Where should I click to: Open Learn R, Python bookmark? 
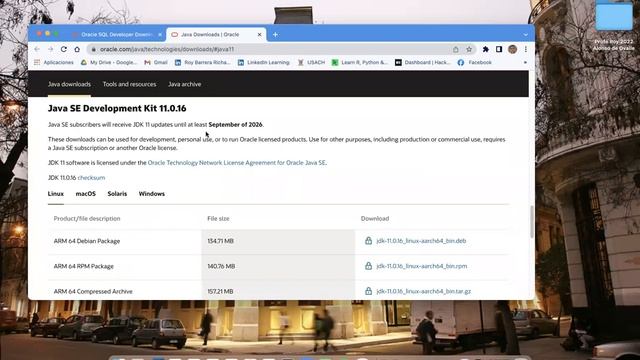click(360, 62)
